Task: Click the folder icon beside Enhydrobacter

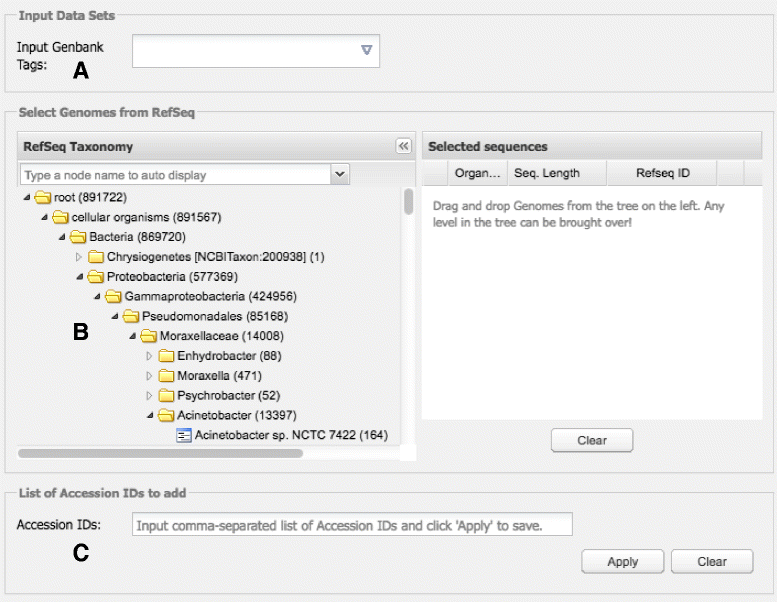Action: point(167,356)
